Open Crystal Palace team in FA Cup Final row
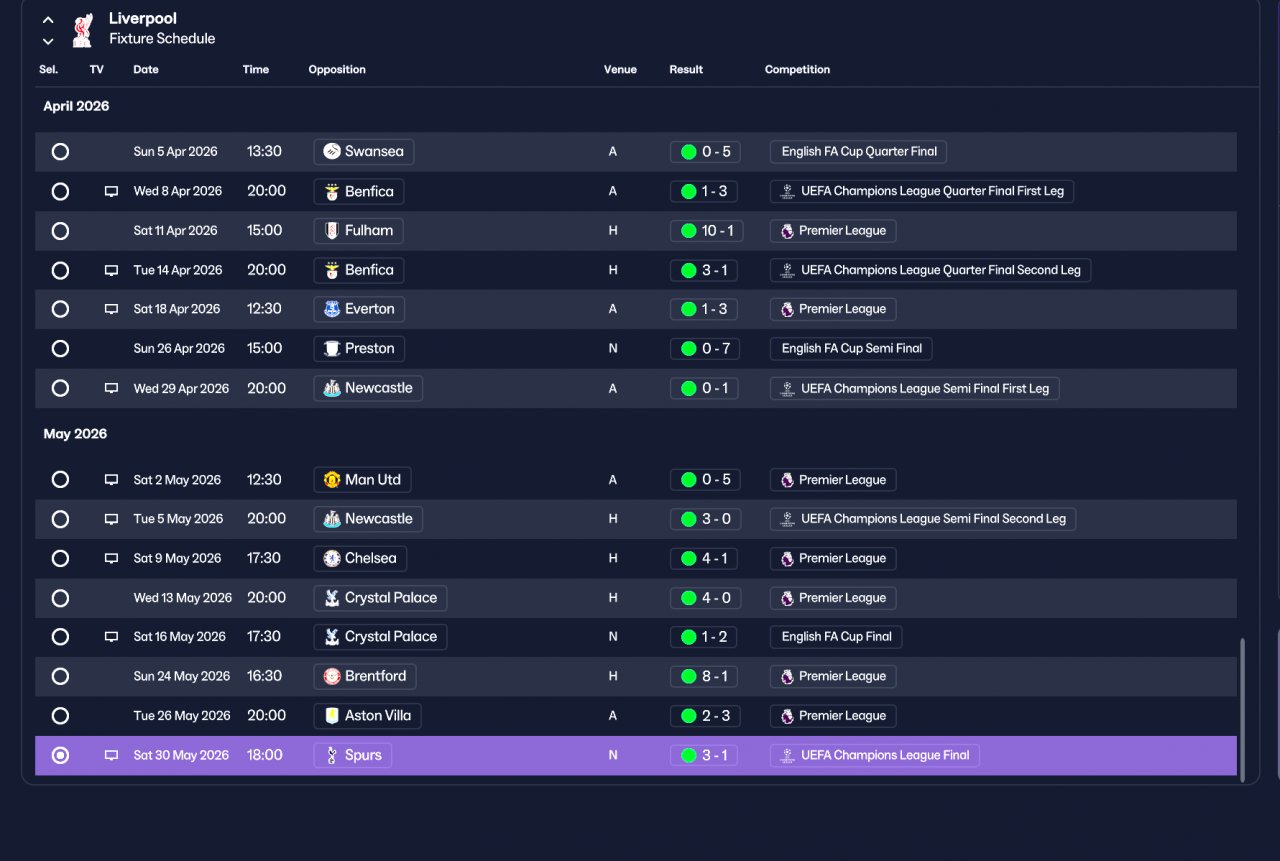 pos(381,637)
